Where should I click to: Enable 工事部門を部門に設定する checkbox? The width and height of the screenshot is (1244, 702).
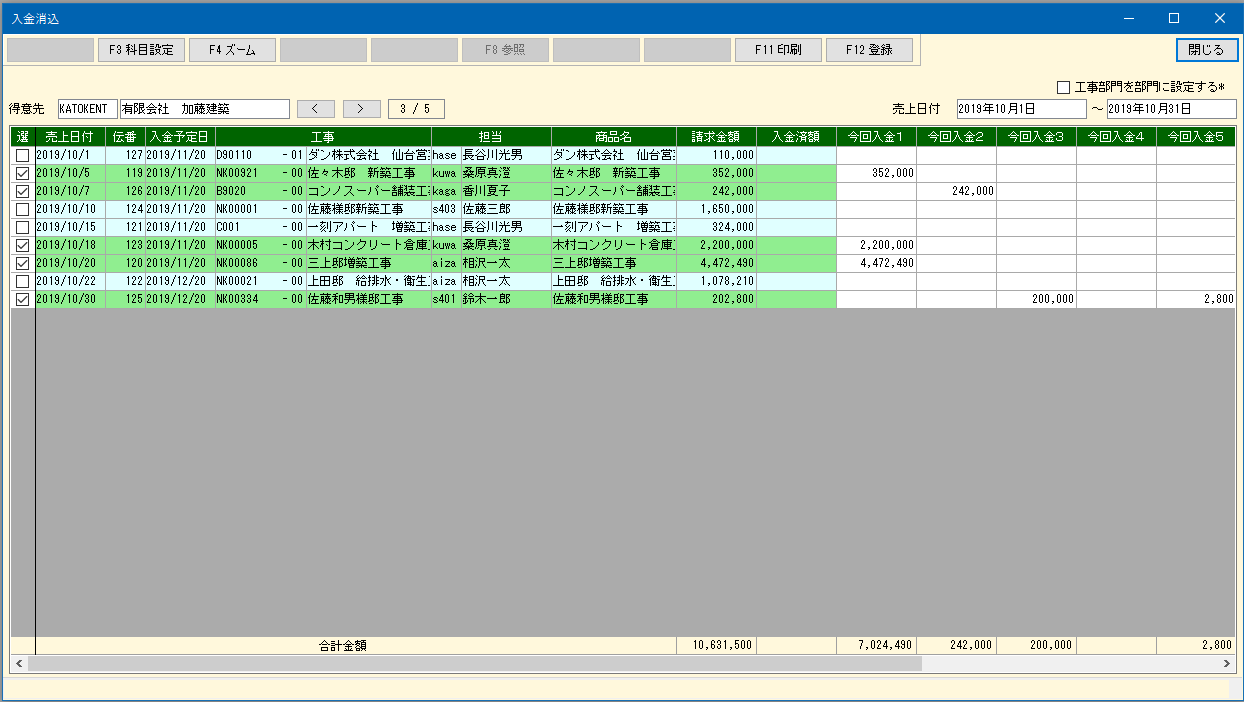tap(1064, 87)
